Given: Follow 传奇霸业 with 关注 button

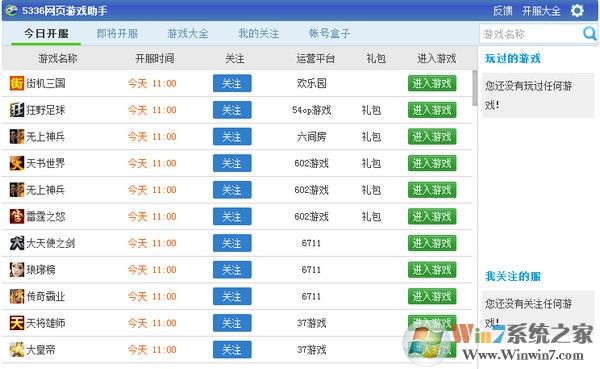Looking at the screenshot, I should click(232, 296).
